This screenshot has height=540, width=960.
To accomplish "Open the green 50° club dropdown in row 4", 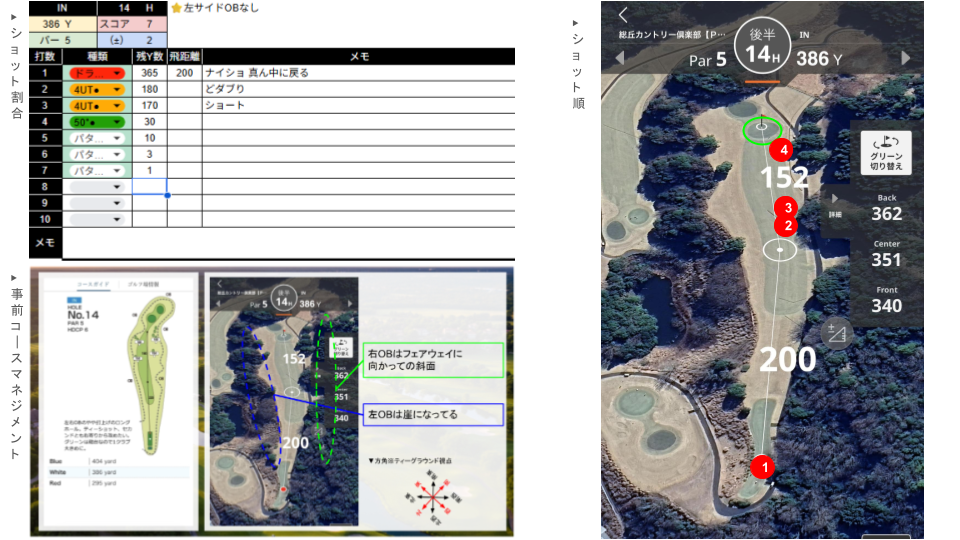I will [96, 122].
